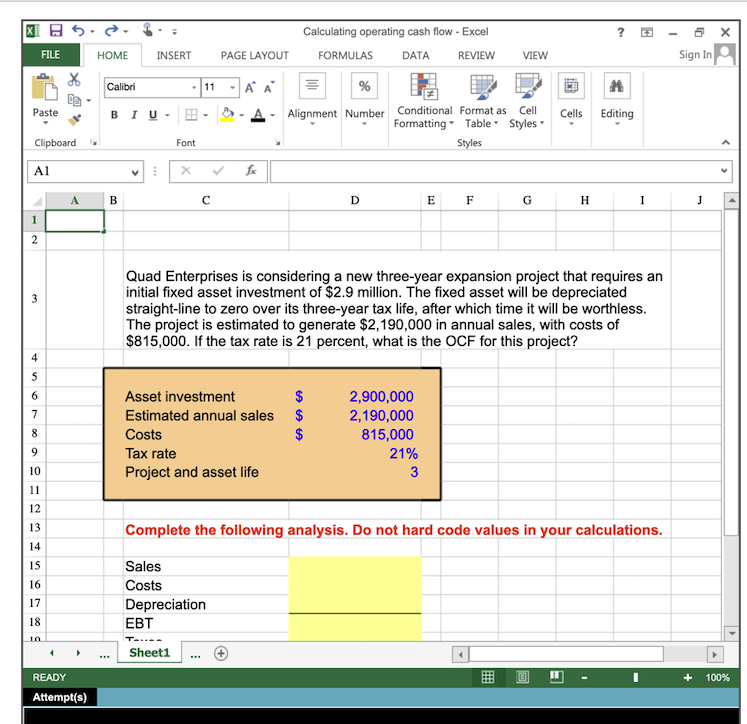The width and height of the screenshot is (747, 724).
Task: Redo the last action
Action: (111, 31)
